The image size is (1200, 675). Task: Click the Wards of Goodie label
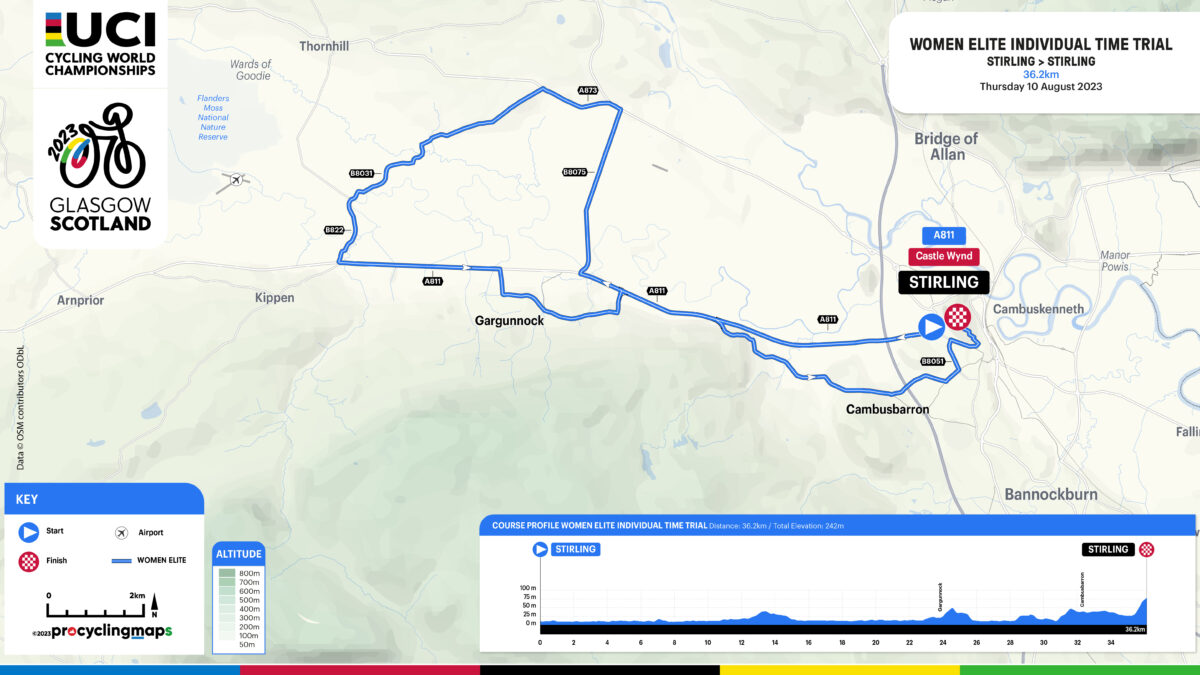pos(251,69)
